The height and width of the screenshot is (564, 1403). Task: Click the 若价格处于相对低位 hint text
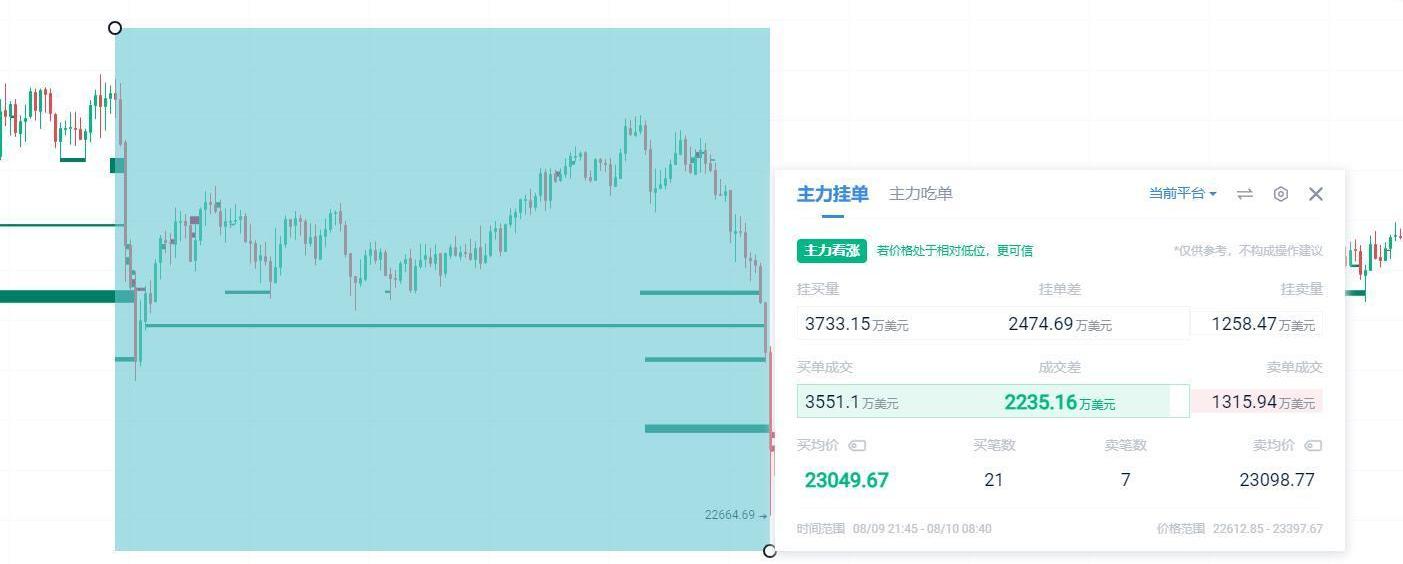(x=954, y=251)
